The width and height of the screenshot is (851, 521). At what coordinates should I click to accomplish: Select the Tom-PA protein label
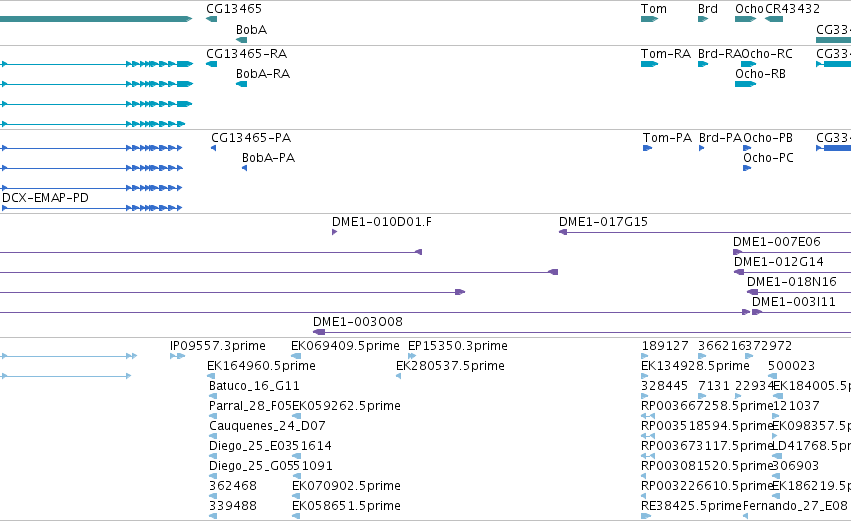(668, 138)
